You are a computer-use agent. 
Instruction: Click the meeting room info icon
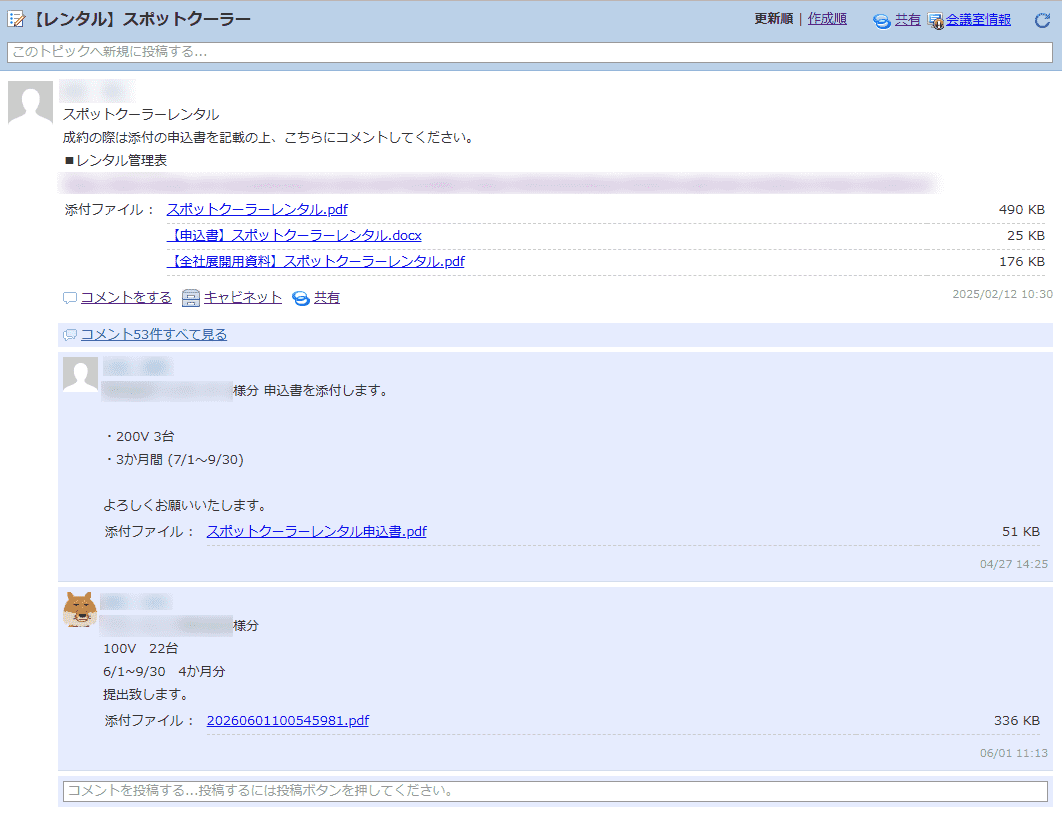point(935,21)
